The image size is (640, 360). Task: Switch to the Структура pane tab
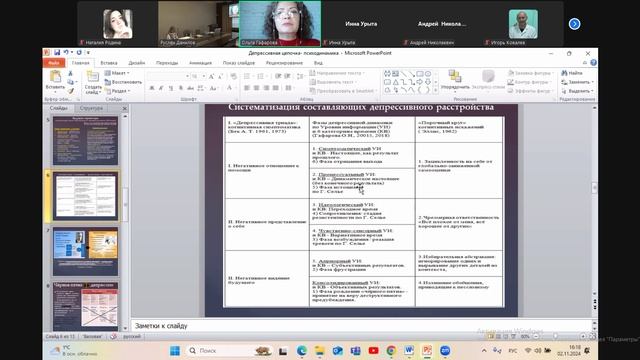point(91,108)
